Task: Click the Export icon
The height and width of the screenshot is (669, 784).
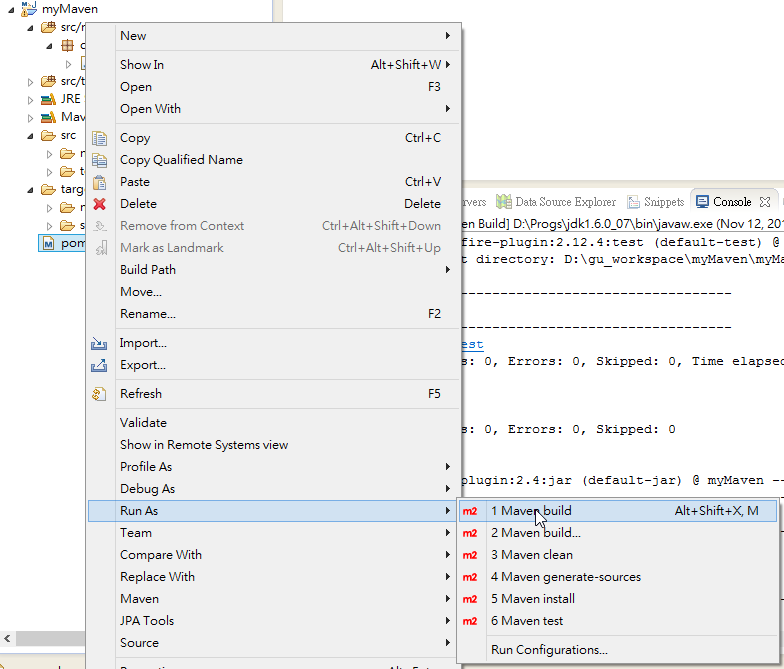Action: pyautogui.click(x=99, y=365)
